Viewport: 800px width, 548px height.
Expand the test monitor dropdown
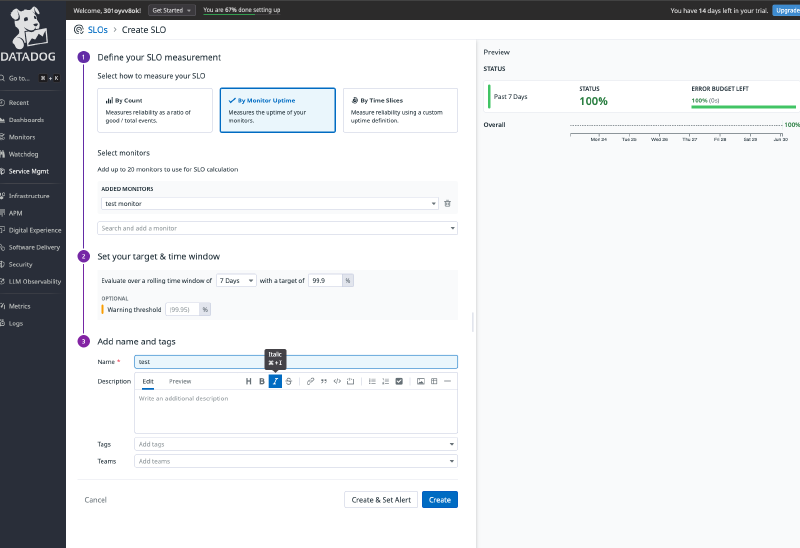(270, 204)
